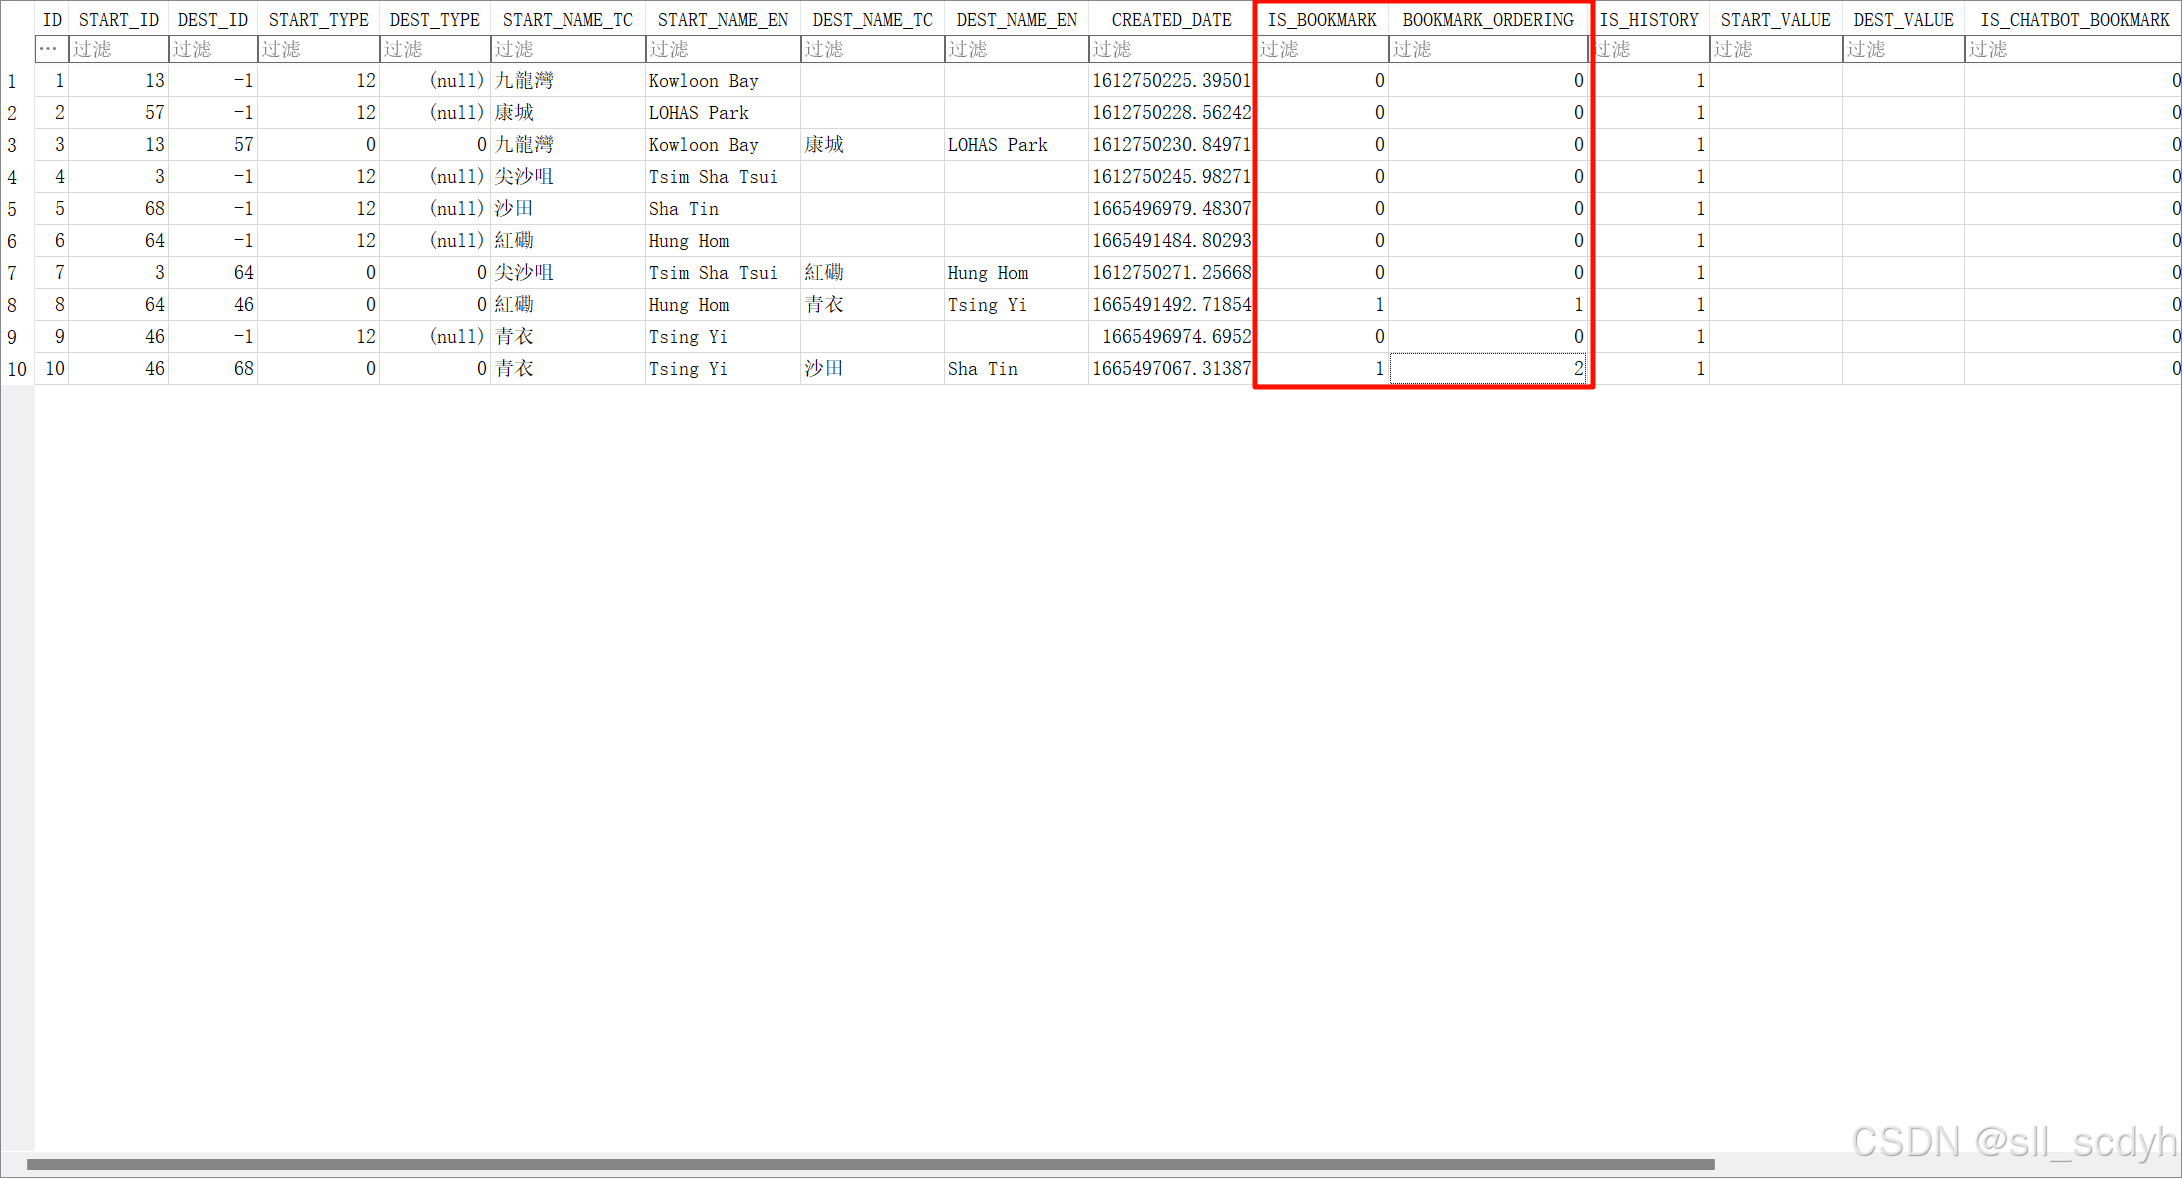Image resolution: width=2182 pixels, height=1178 pixels.
Task: Click the IS_CHATBOT_BOOKMARK column header
Action: [x=2074, y=20]
